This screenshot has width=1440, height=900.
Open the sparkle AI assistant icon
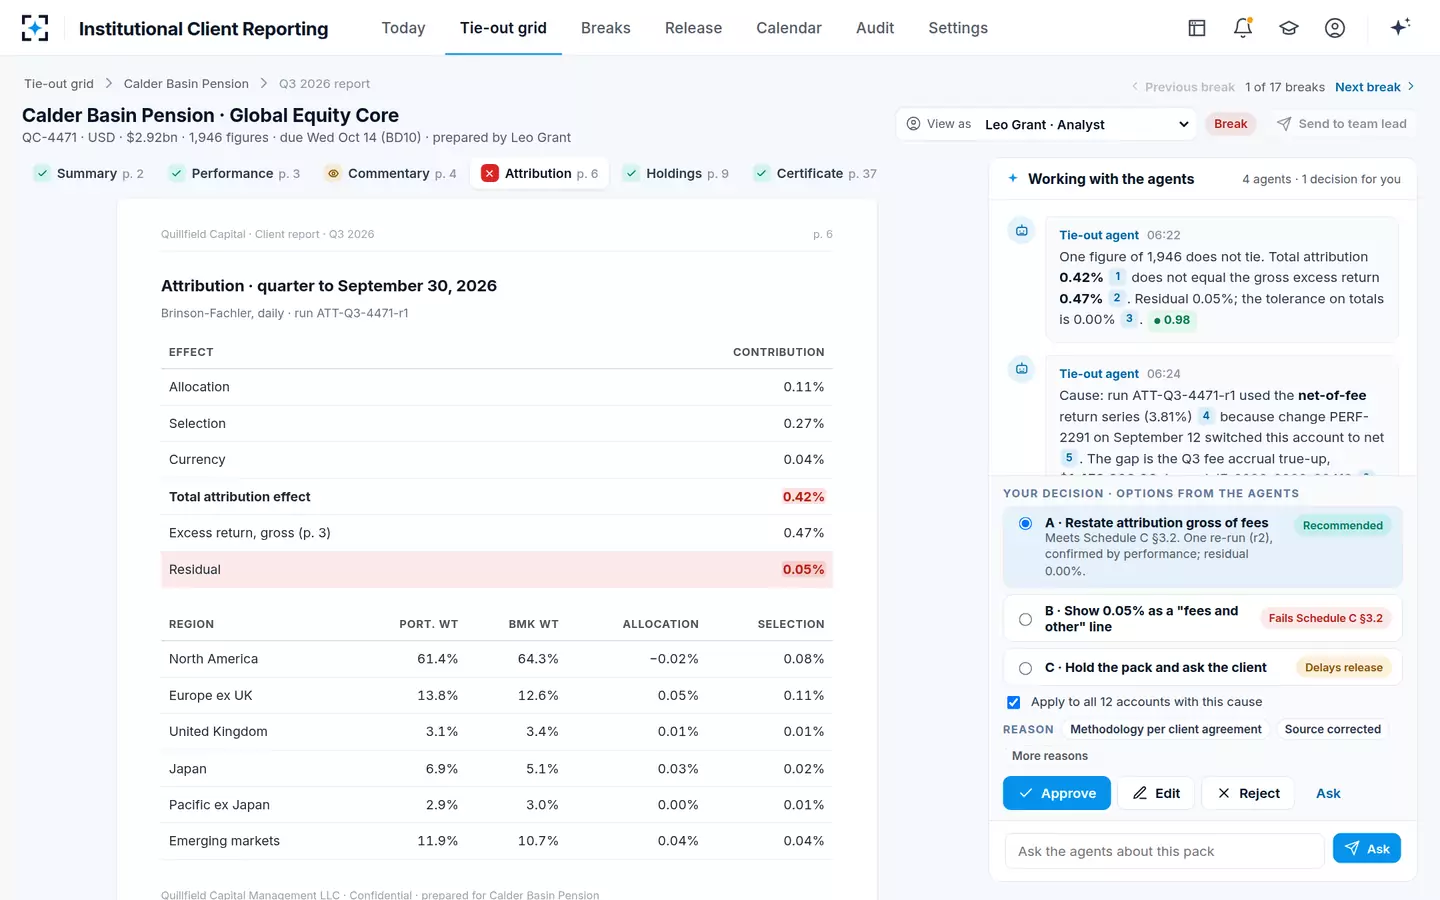coord(1400,27)
